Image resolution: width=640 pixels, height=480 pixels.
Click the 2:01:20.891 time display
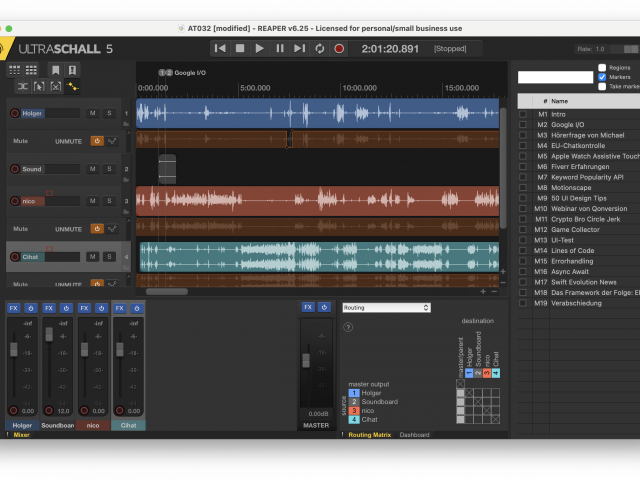coord(390,49)
